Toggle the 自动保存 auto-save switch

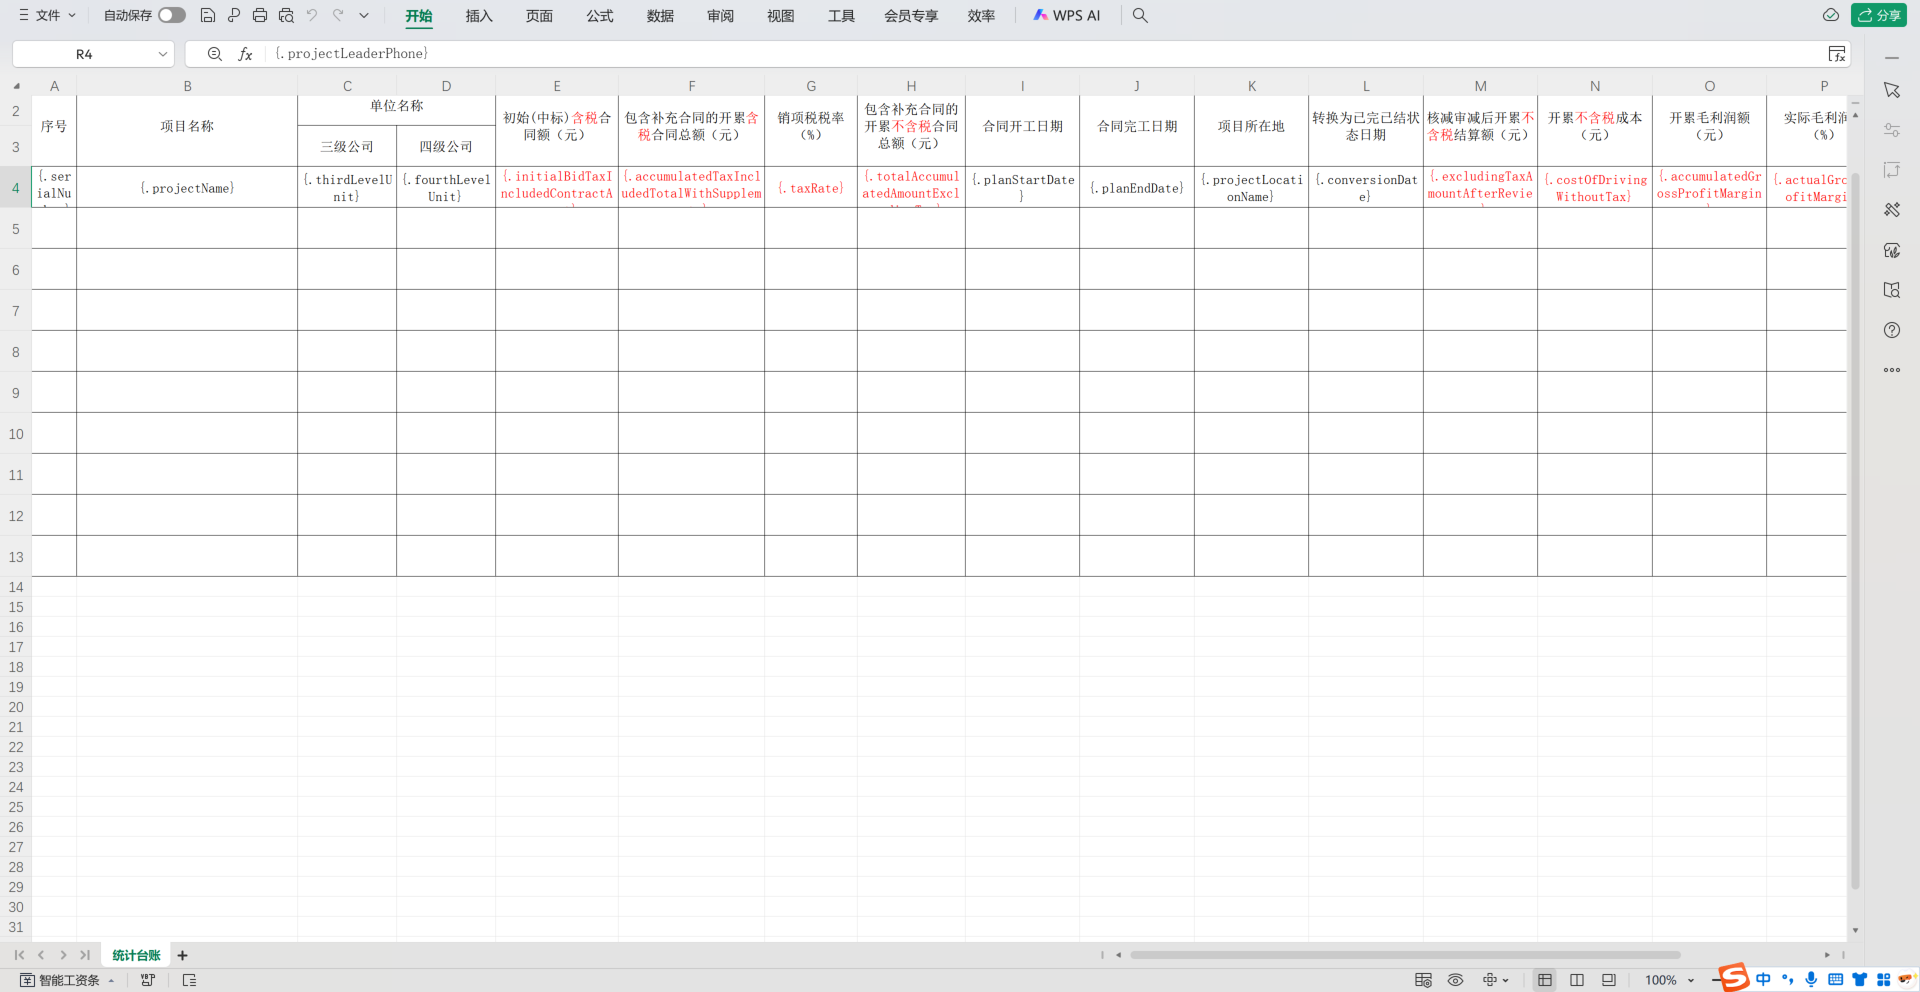click(x=172, y=15)
